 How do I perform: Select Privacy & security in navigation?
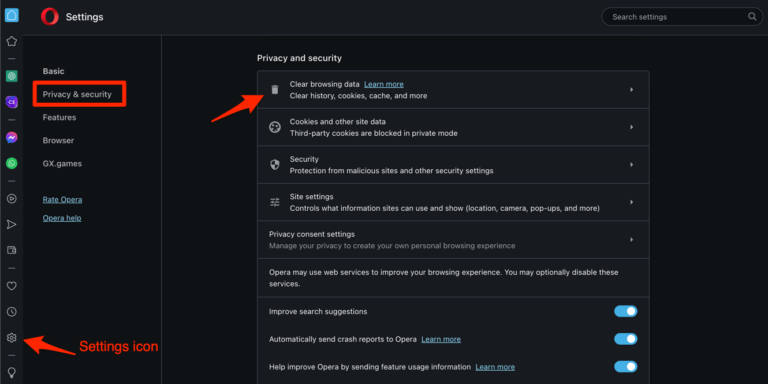77,94
